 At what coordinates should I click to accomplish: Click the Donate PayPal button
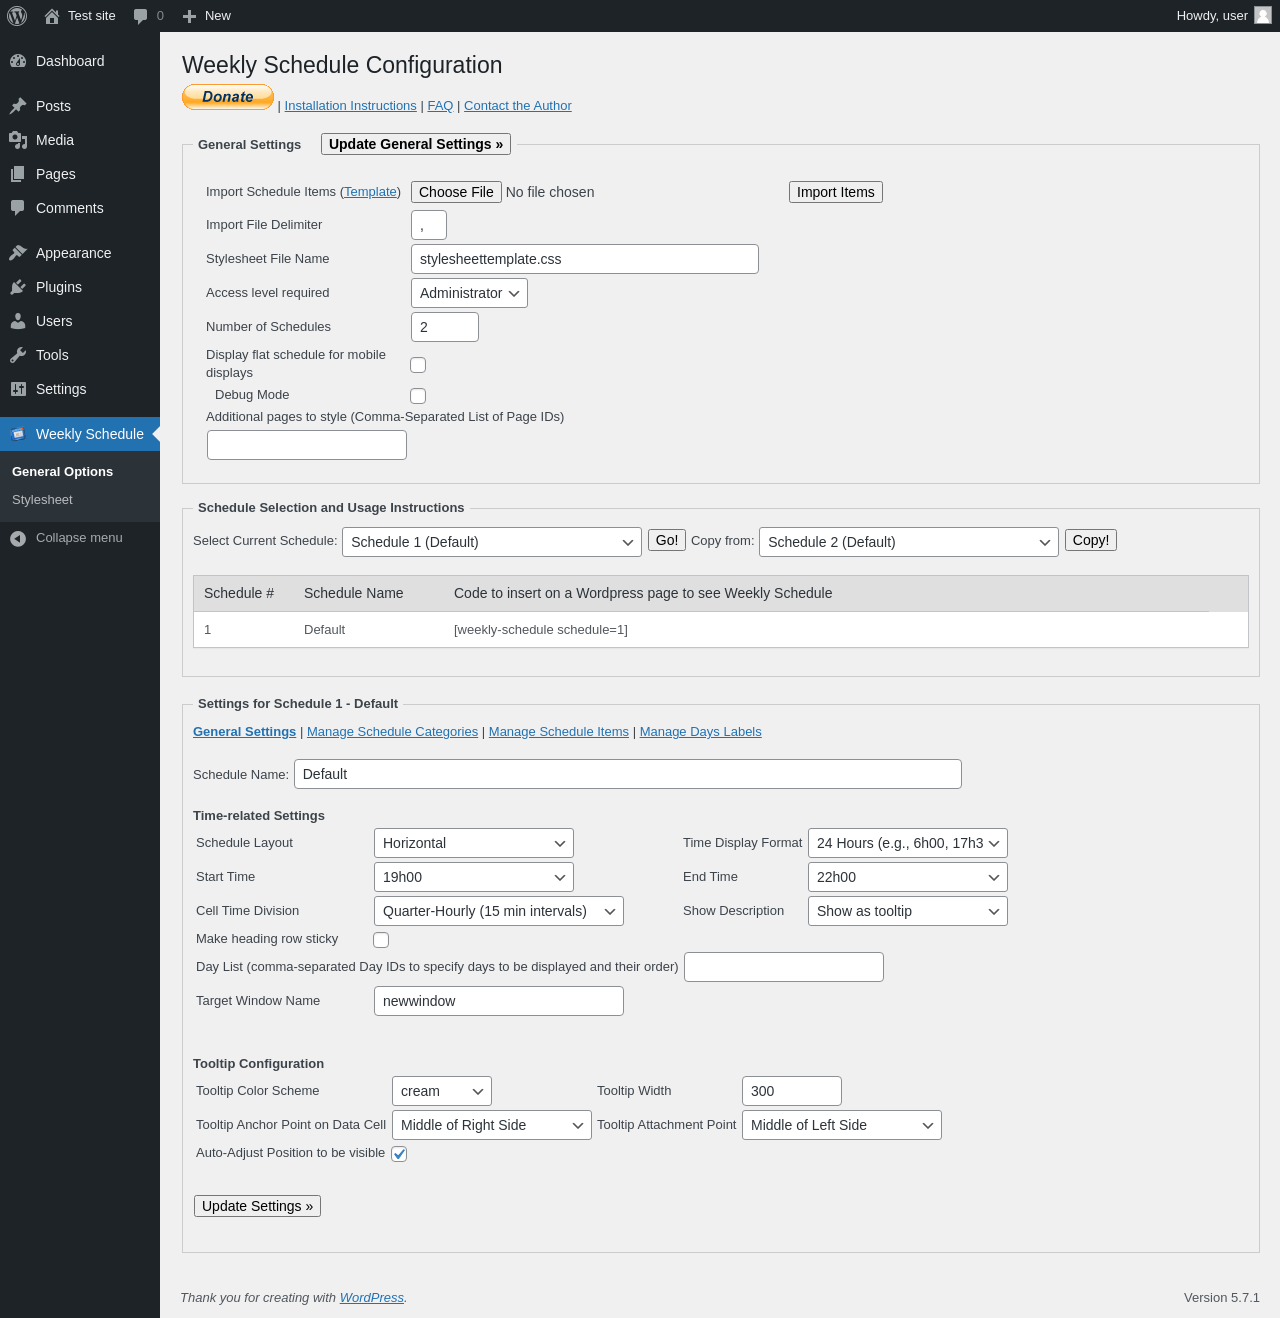[x=228, y=97]
